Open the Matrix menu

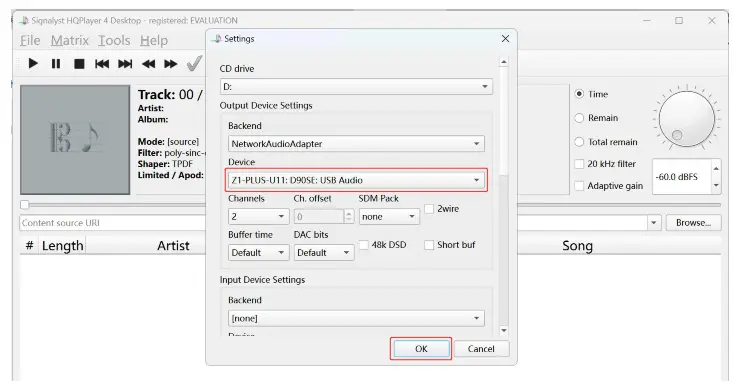[x=70, y=41]
